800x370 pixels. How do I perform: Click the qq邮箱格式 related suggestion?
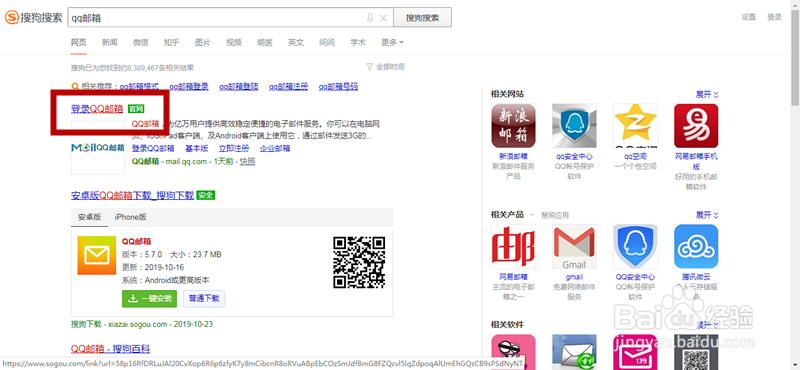140,87
